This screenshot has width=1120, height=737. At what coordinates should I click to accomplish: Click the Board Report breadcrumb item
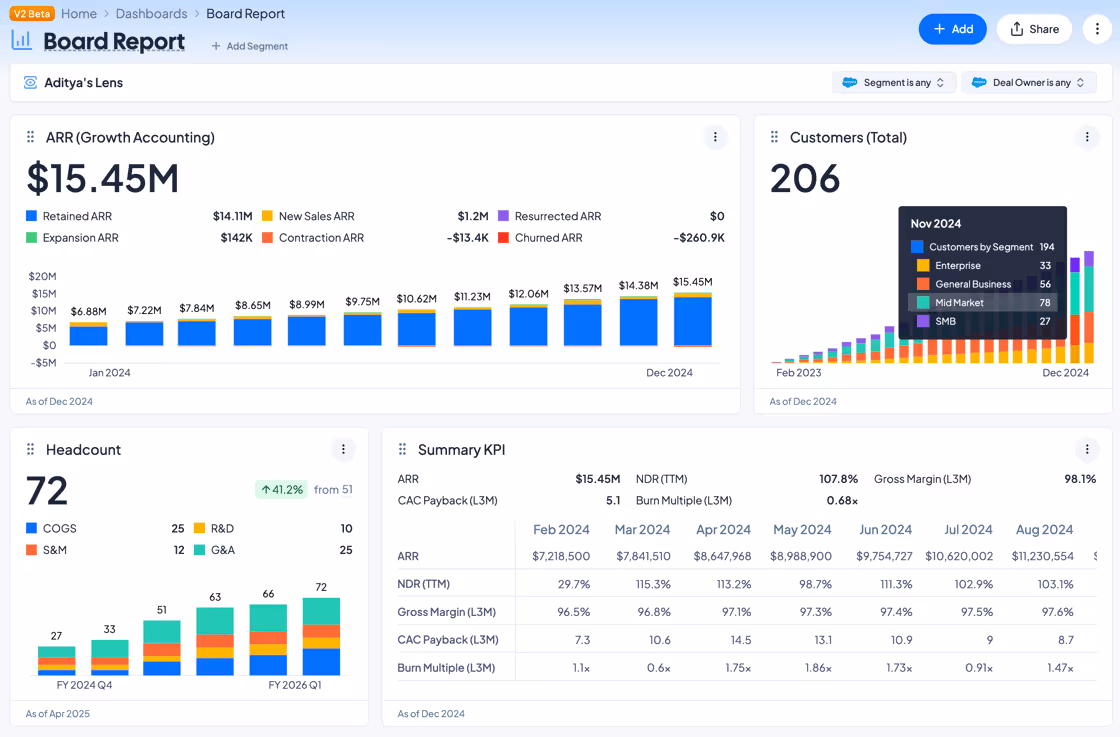pos(246,14)
